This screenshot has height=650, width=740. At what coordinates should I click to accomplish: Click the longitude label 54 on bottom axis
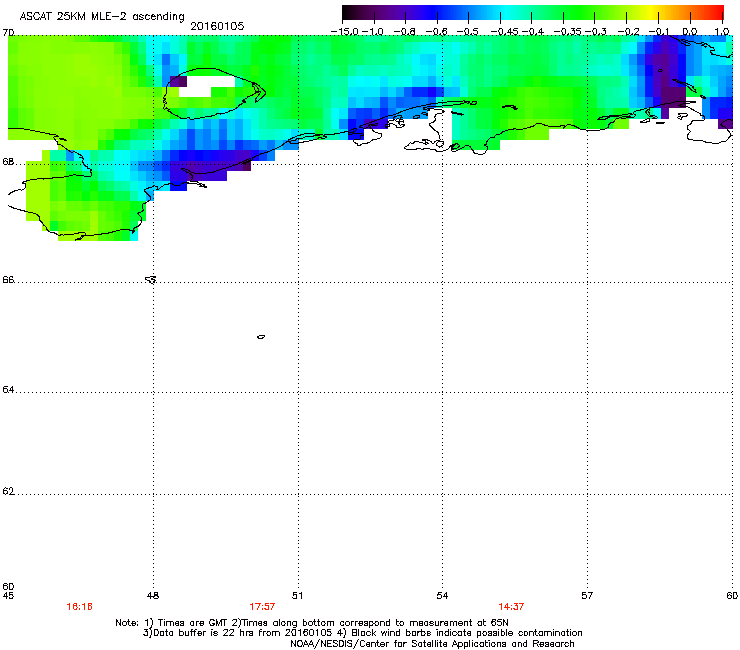click(x=442, y=596)
